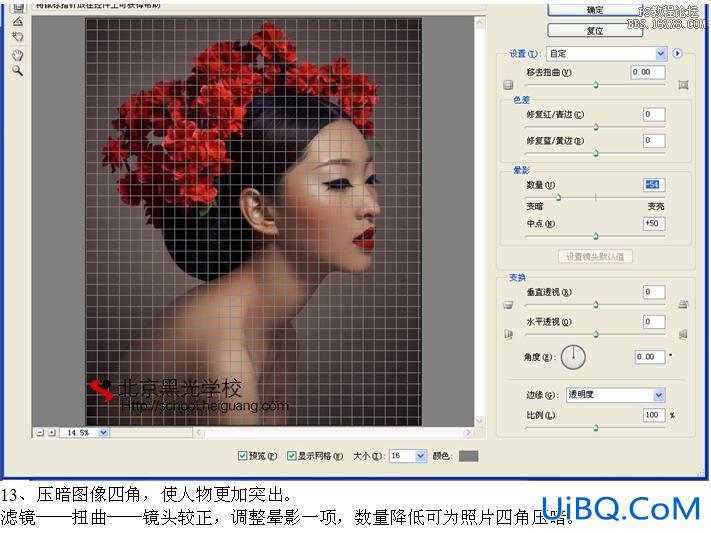
Task: Click the portrait preview image
Action: coord(254,222)
